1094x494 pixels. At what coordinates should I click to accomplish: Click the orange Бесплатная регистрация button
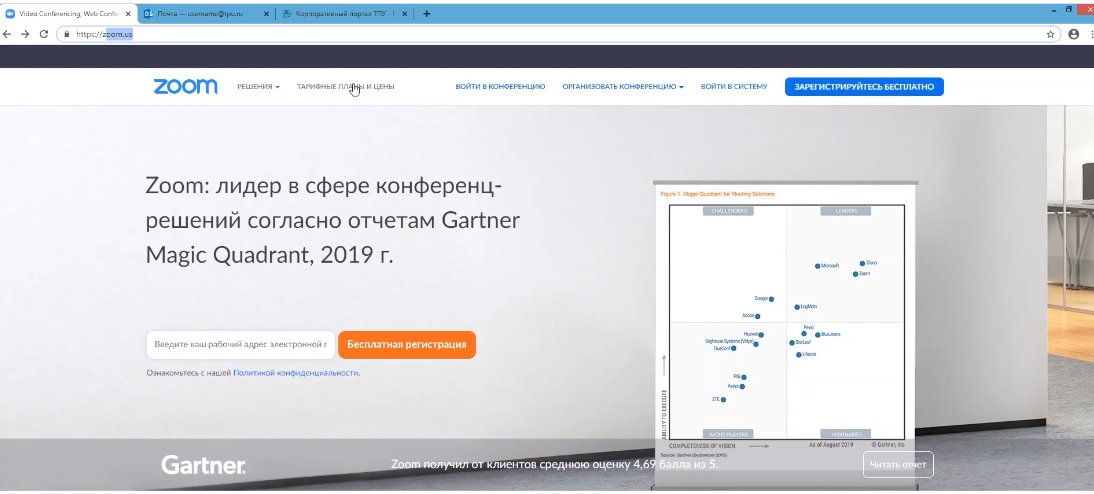407,345
